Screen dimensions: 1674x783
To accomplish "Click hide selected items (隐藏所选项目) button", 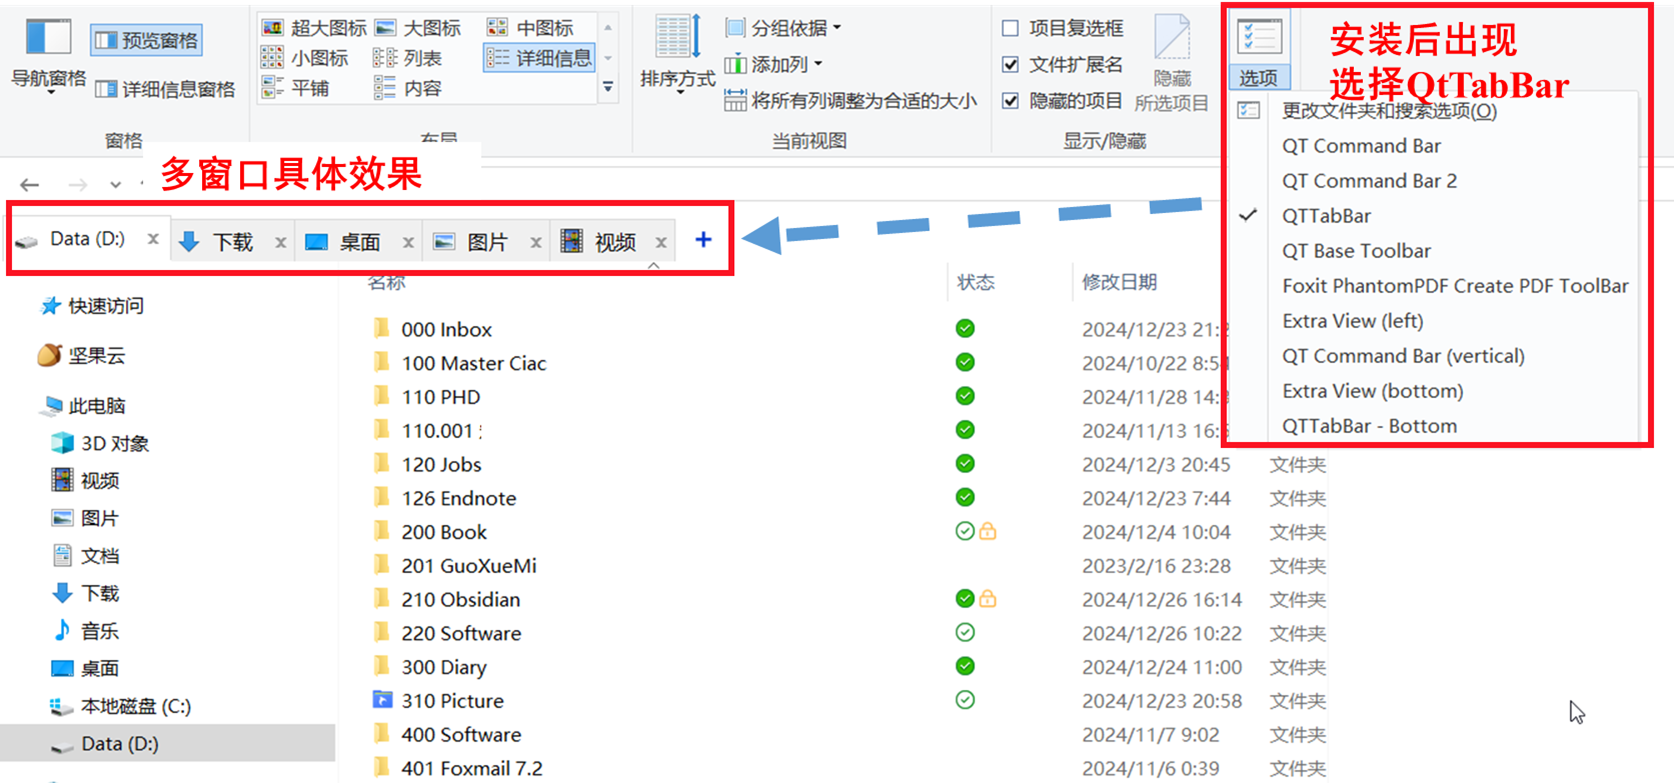I will click(1172, 63).
